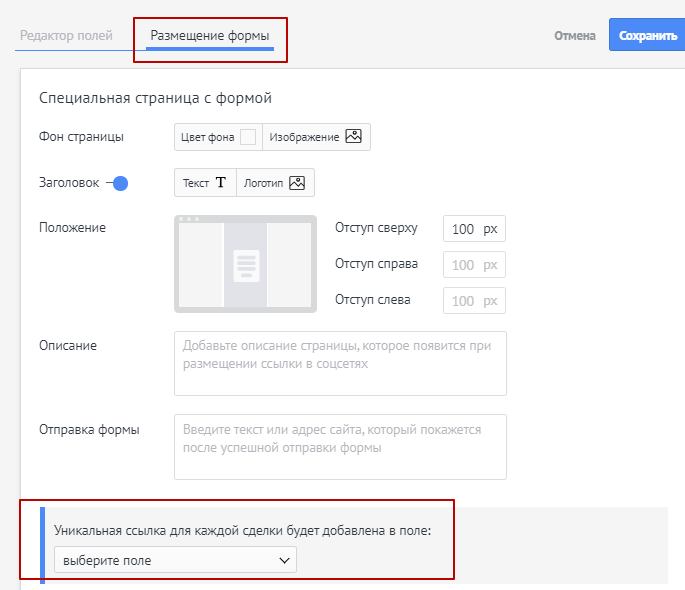
Task: Click the chevron arrow of field selector
Action: pyautogui.click(x=284, y=560)
